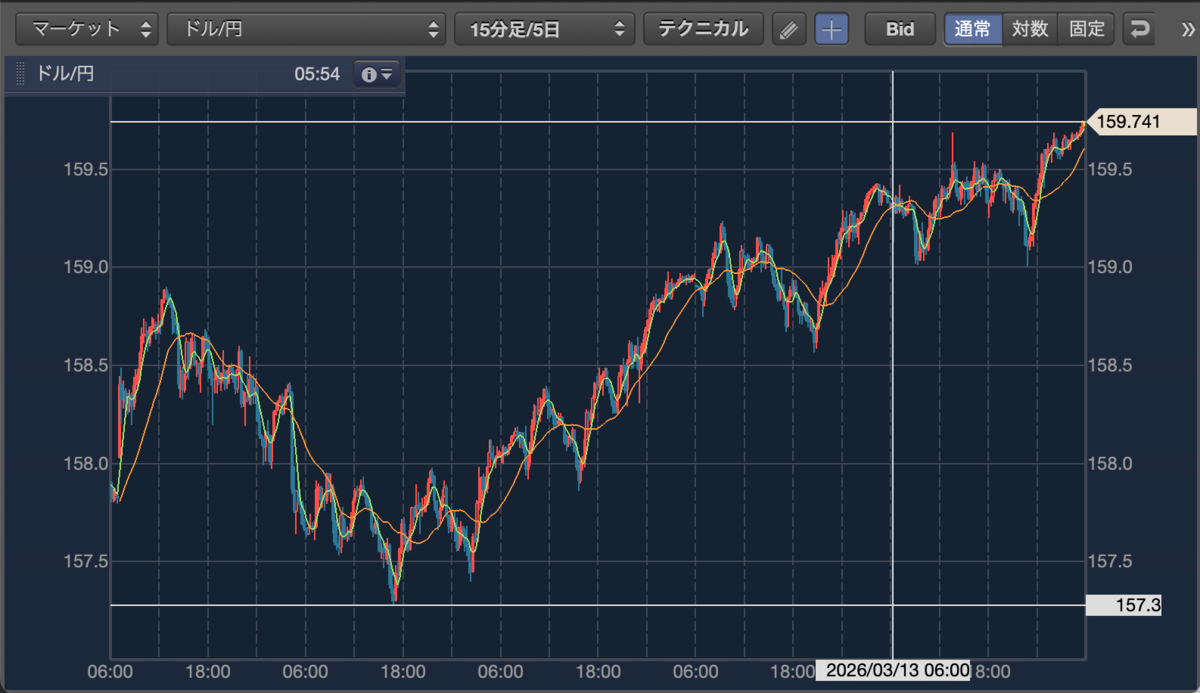The height and width of the screenshot is (693, 1200).
Task: Click the return arrow icon
Action: click(x=1139, y=29)
